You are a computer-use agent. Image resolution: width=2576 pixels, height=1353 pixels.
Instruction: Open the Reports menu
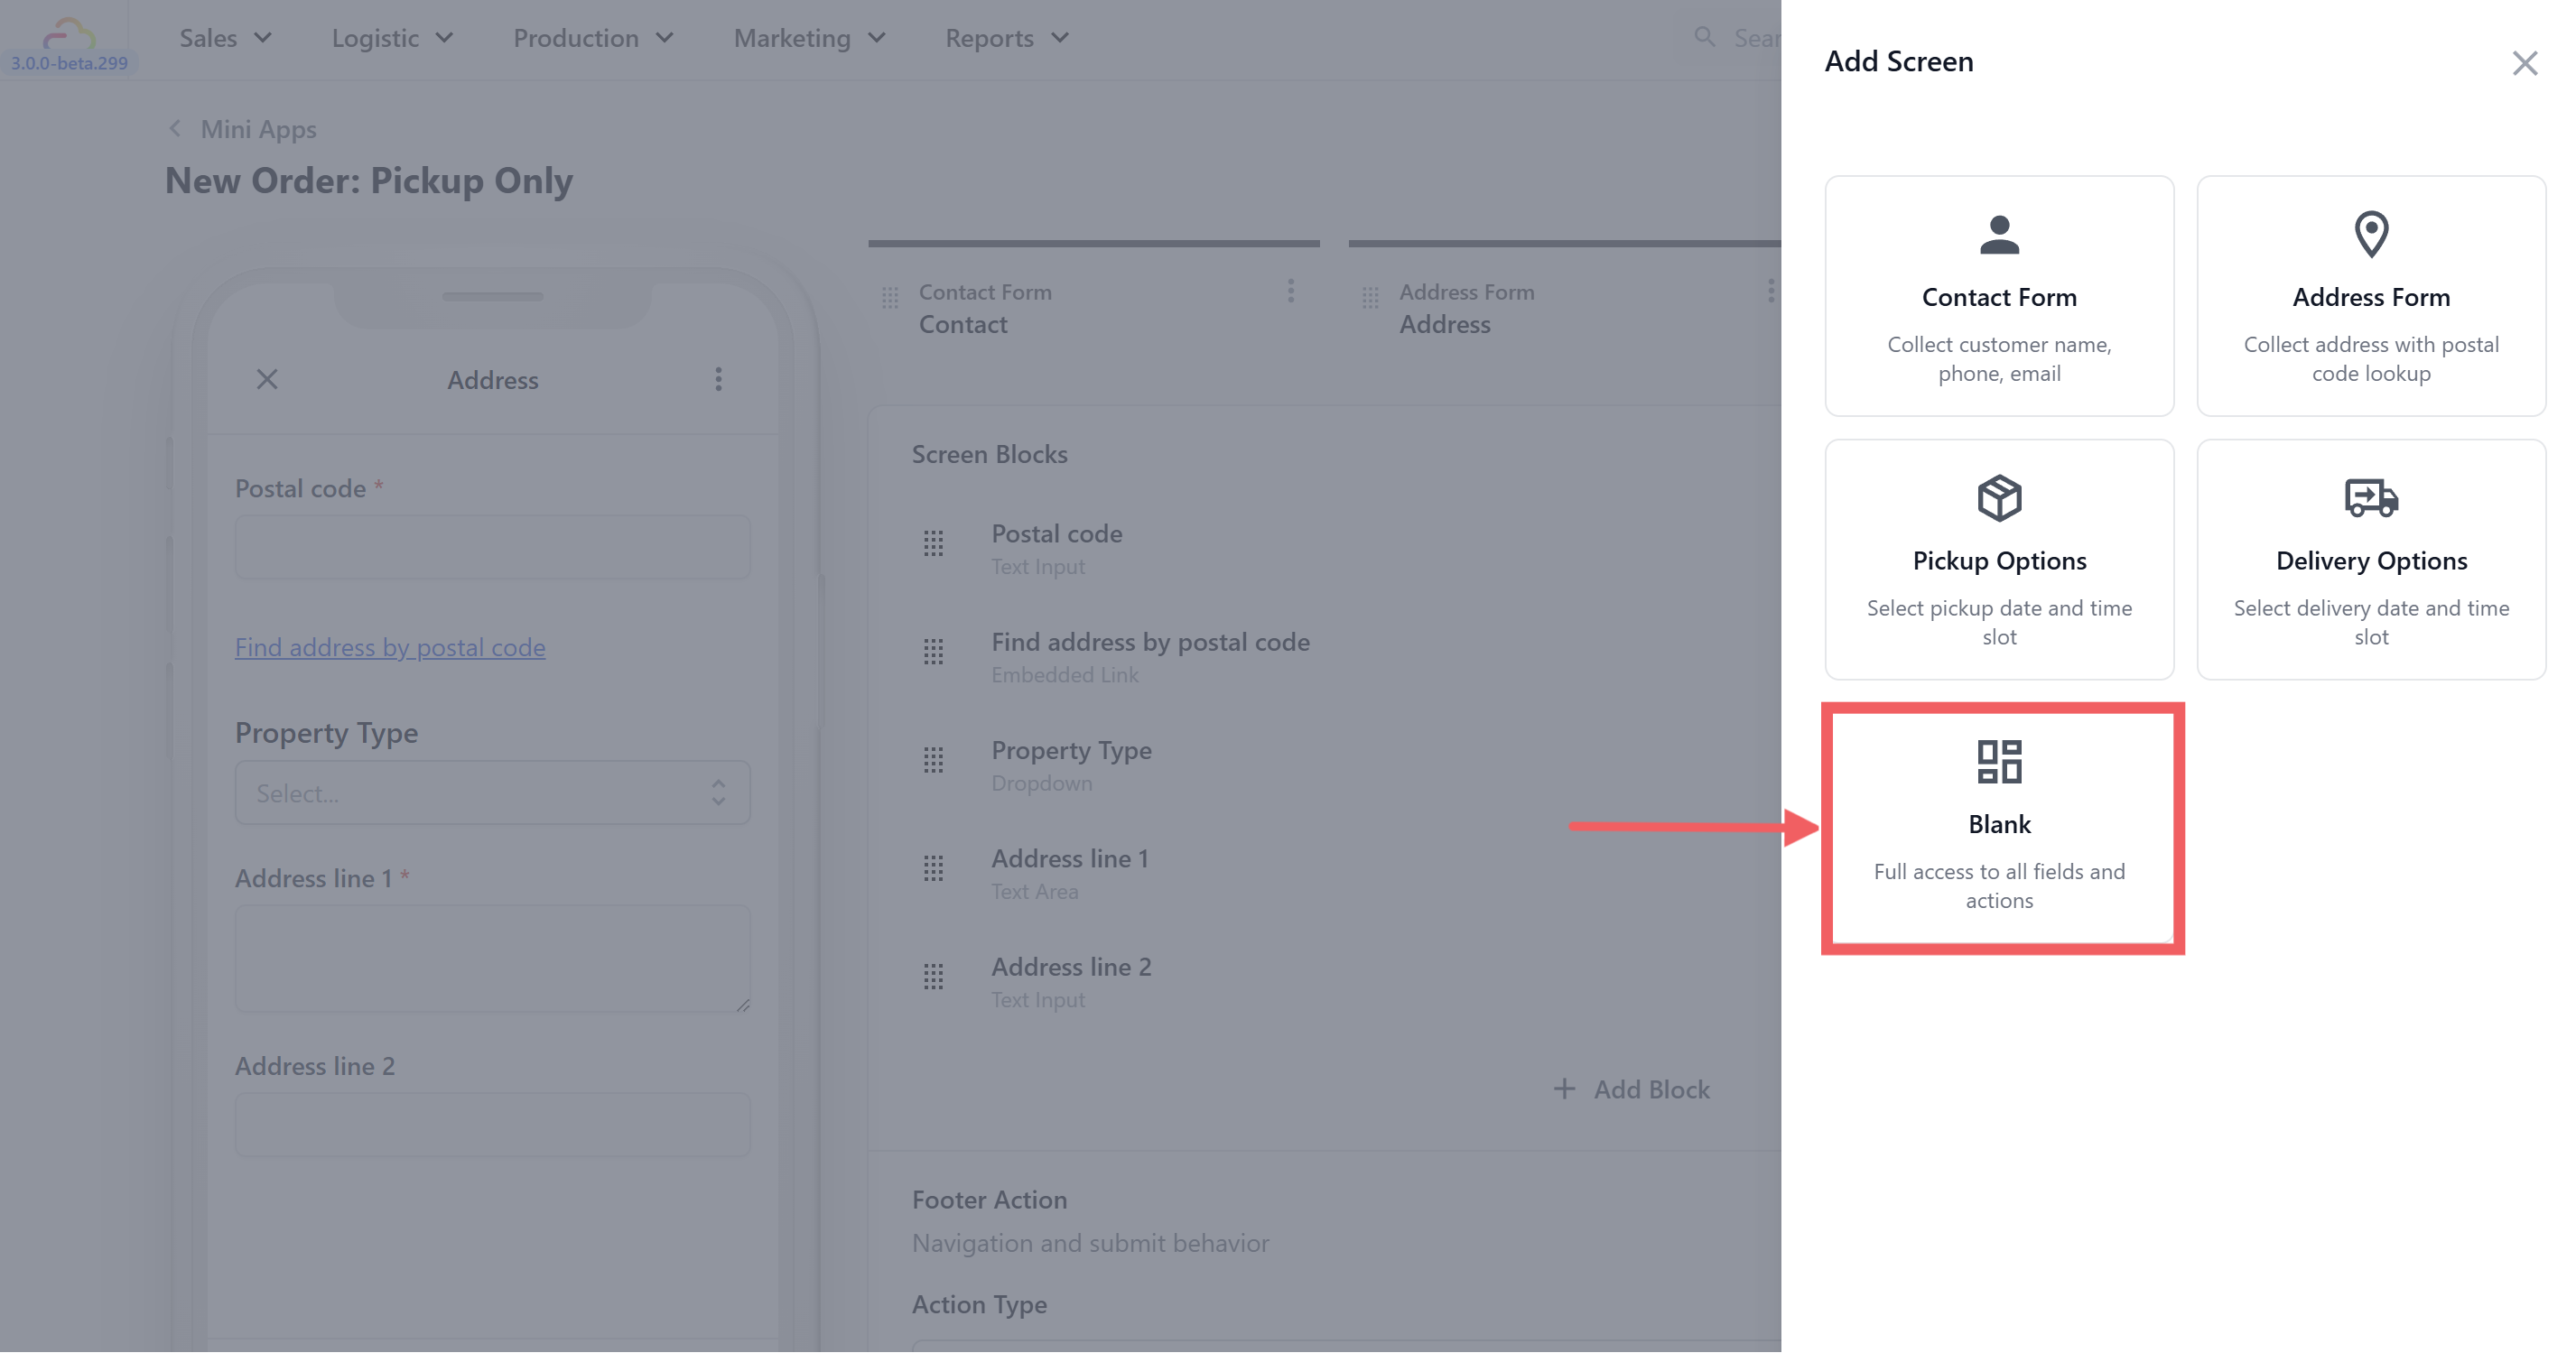pos(1006,38)
